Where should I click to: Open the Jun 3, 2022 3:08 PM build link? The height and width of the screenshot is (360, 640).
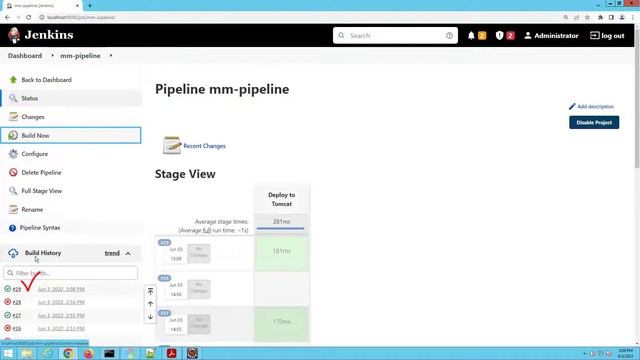pyautogui.click(x=61, y=289)
